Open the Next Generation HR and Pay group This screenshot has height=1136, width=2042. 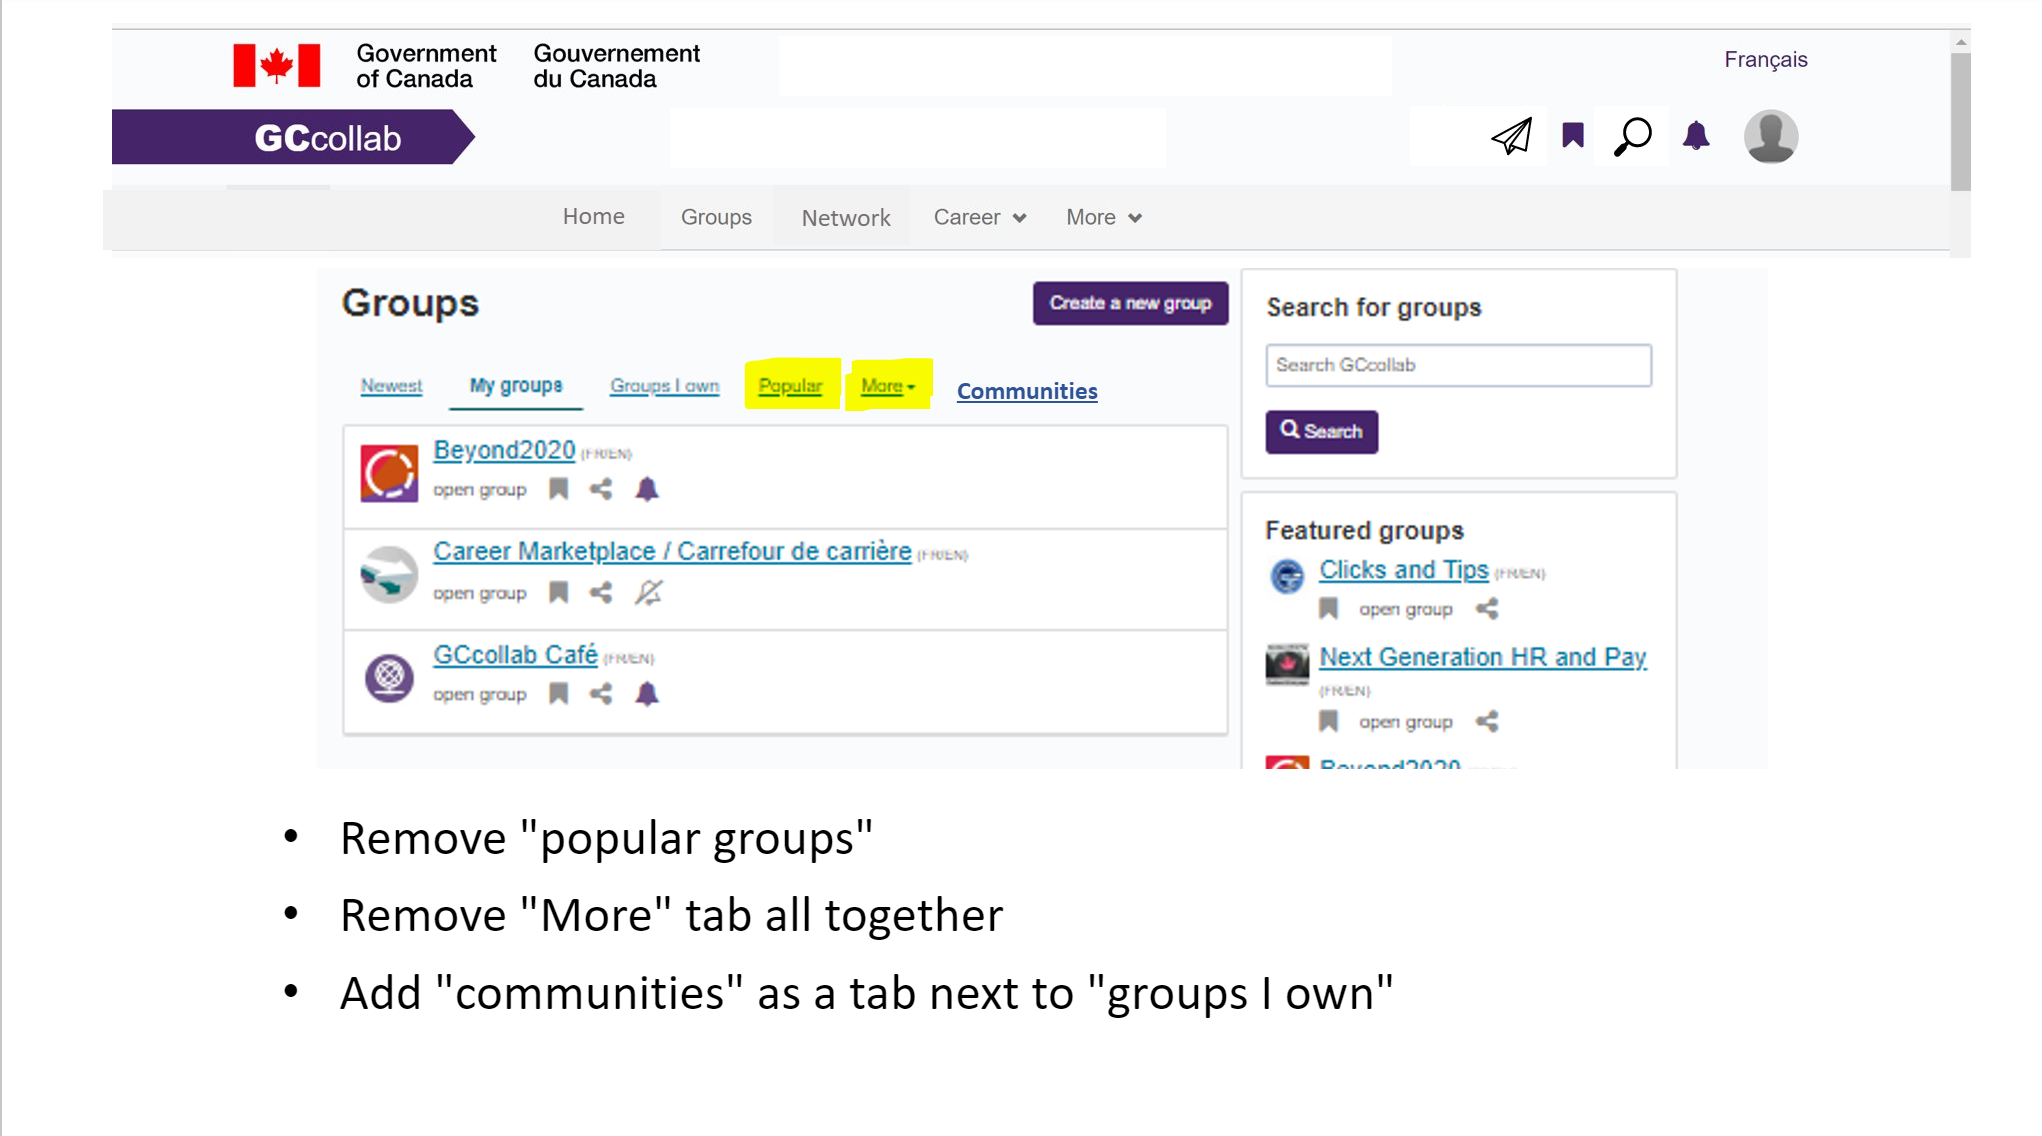click(1483, 656)
